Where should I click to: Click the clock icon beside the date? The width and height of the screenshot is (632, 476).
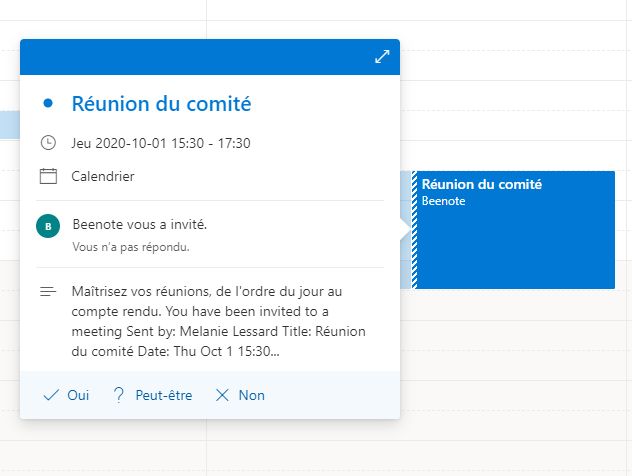click(48, 143)
